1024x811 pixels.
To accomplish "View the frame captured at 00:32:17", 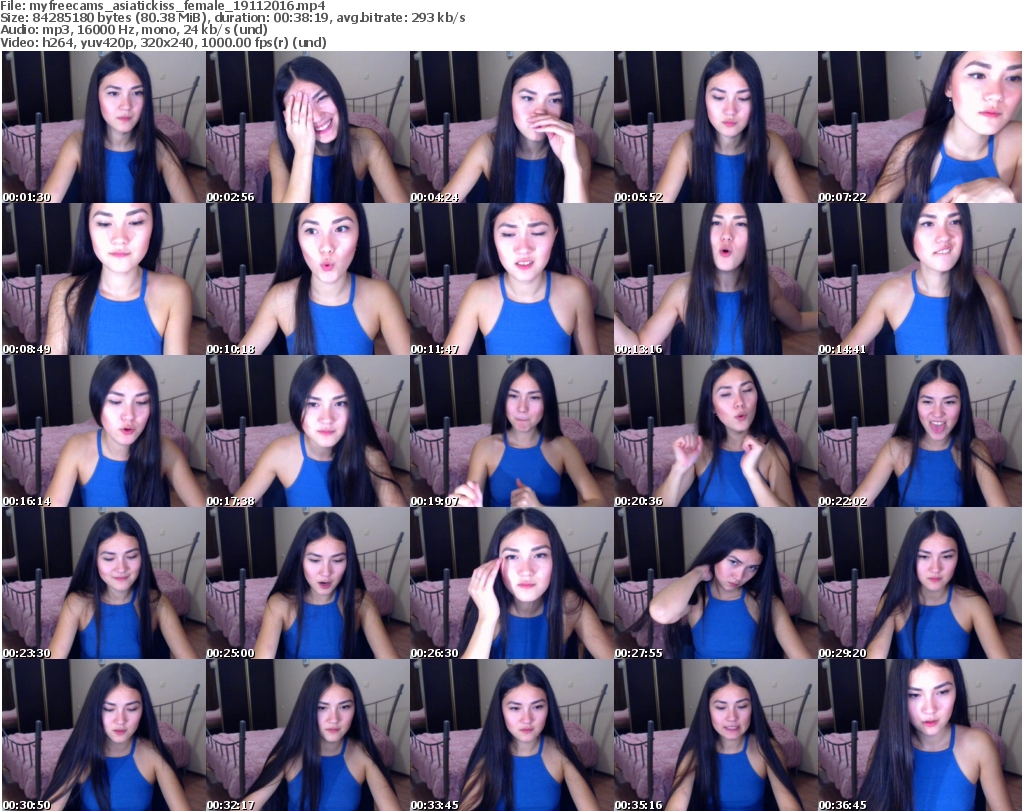I will coord(308,735).
